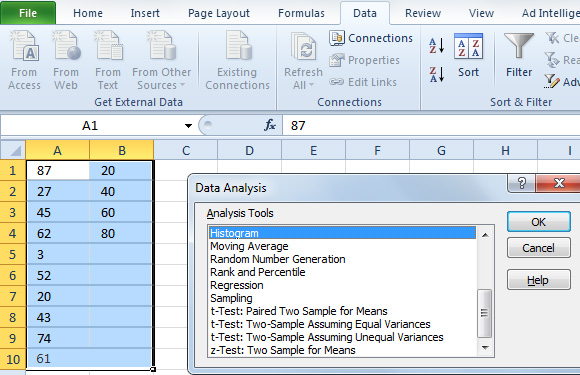Select column C header

(x=186, y=151)
